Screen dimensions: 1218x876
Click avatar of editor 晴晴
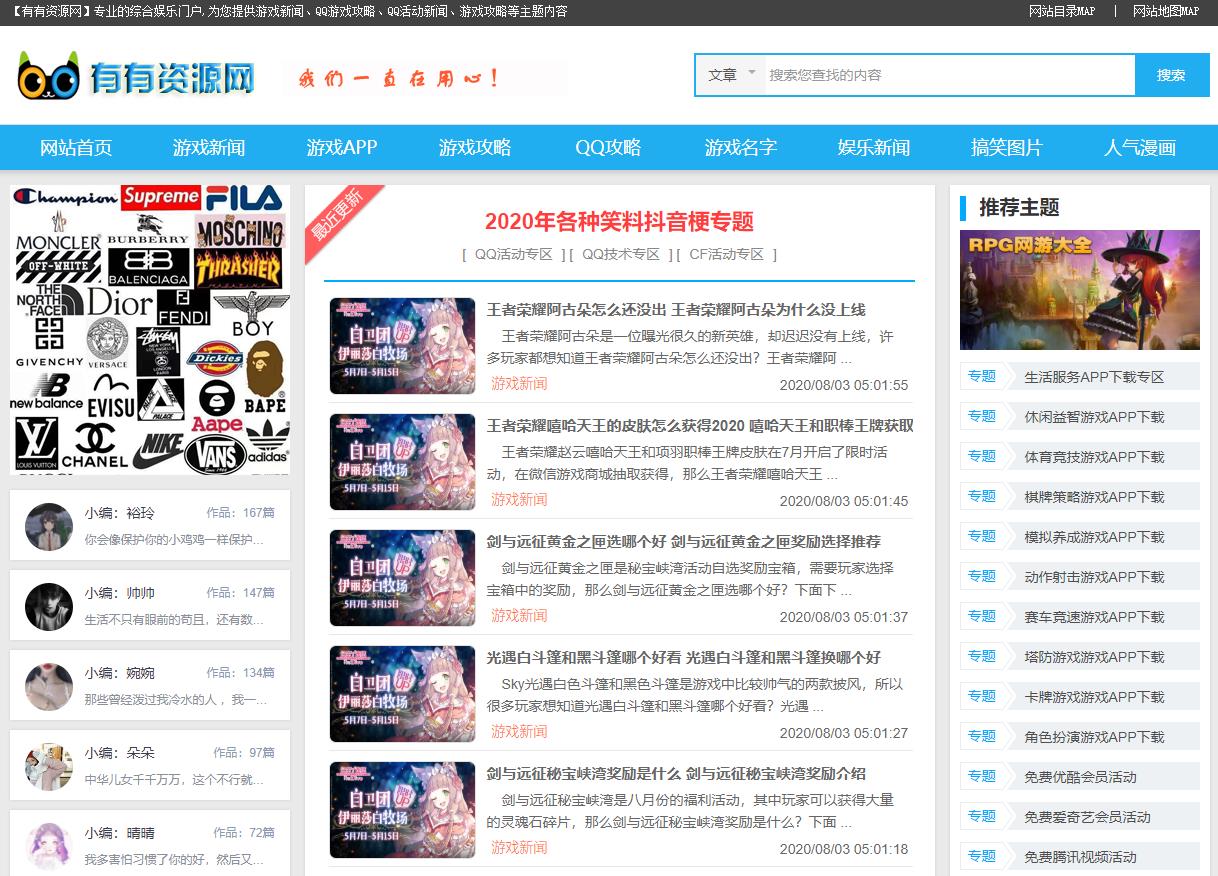49,847
